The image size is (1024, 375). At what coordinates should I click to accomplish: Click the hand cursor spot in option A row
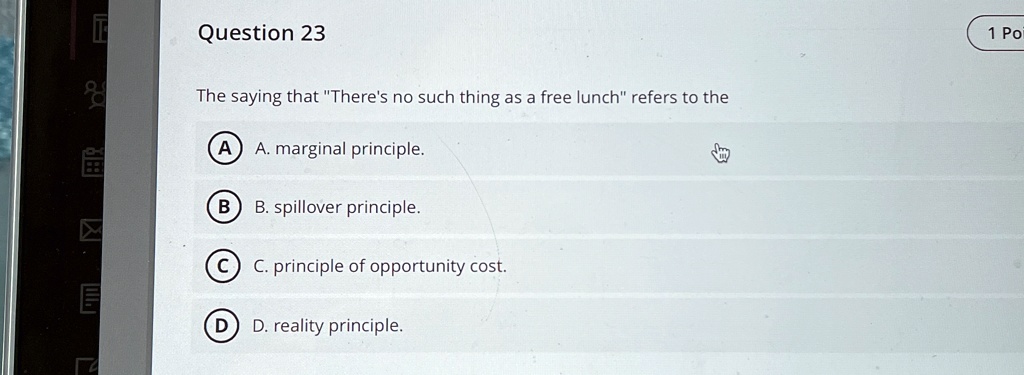pos(720,154)
